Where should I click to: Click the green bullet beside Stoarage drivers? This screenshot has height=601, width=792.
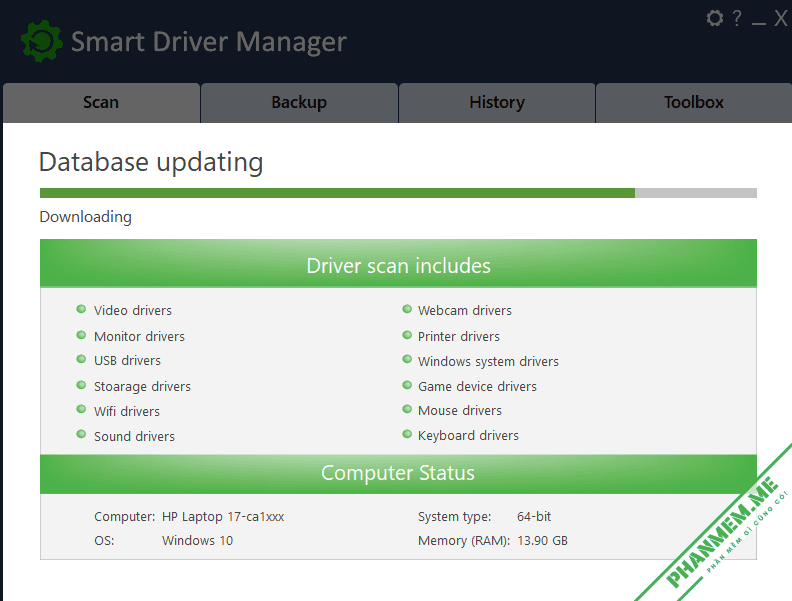click(81, 385)
